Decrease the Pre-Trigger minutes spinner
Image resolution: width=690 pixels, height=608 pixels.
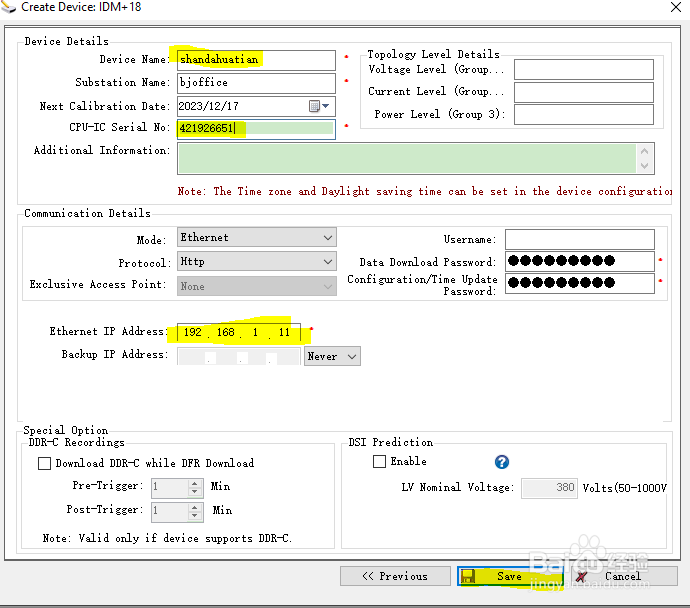tap(195, 492)
